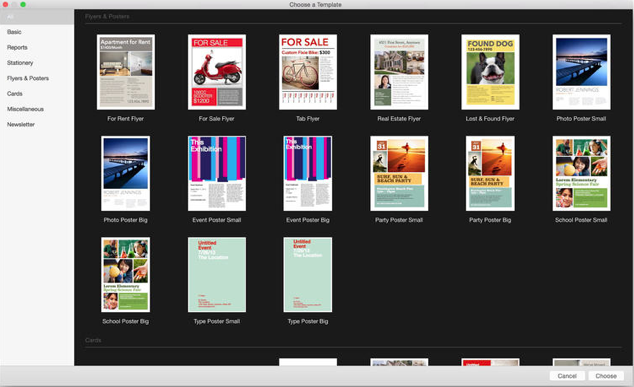Show the Stationery templates category
This screenshot has width=634, height=387.
pyautogui.click(x=20, y=63)
